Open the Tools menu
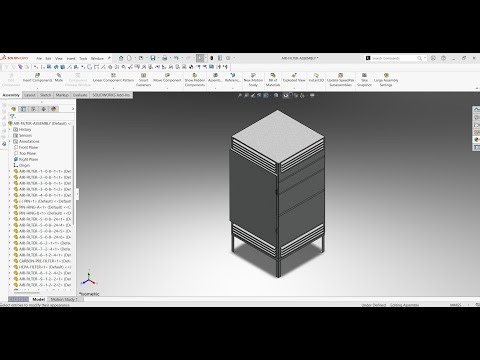The image size is (480, 360). tap(83, 58)
